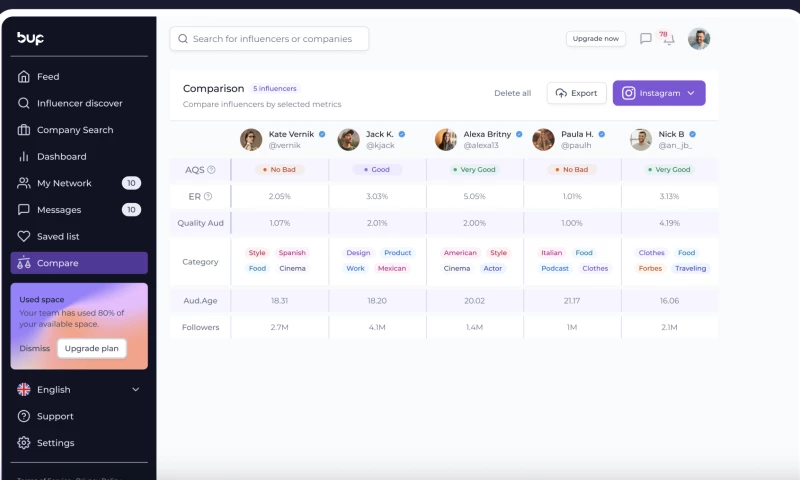Click Kate Vernik's Spanish category tag
Image resolution: width=800 pixels, height=480 pixels.
292,252
